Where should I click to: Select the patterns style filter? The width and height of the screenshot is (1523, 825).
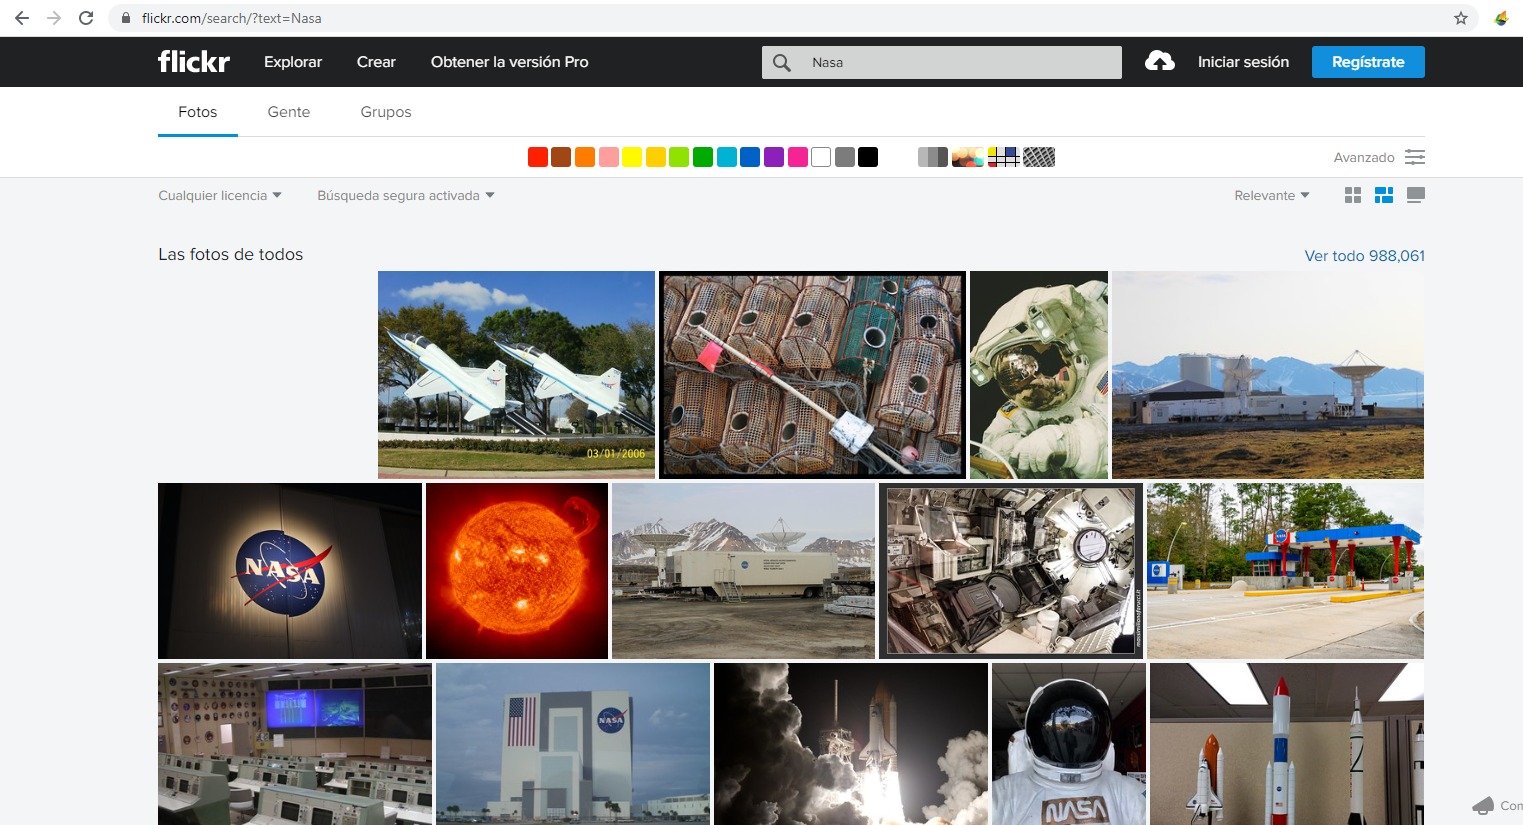tap(1039, 157)
